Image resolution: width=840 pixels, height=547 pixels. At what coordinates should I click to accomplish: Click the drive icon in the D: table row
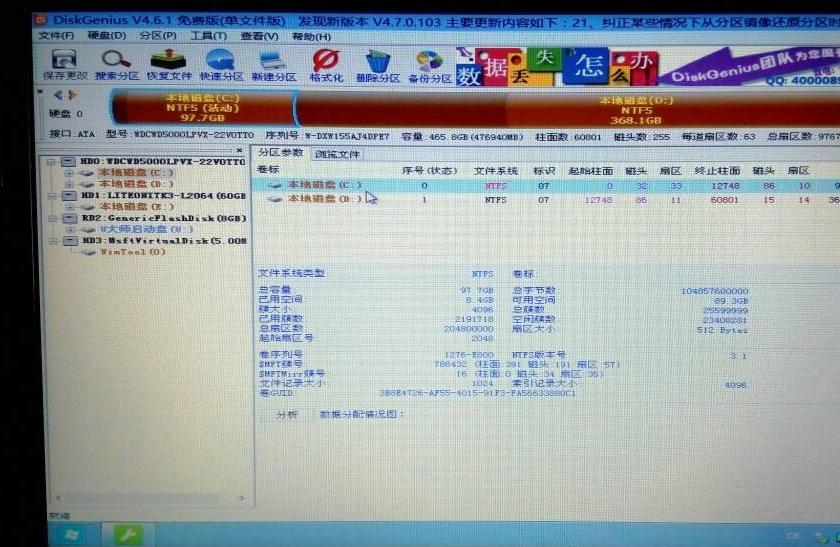[275, 199]
